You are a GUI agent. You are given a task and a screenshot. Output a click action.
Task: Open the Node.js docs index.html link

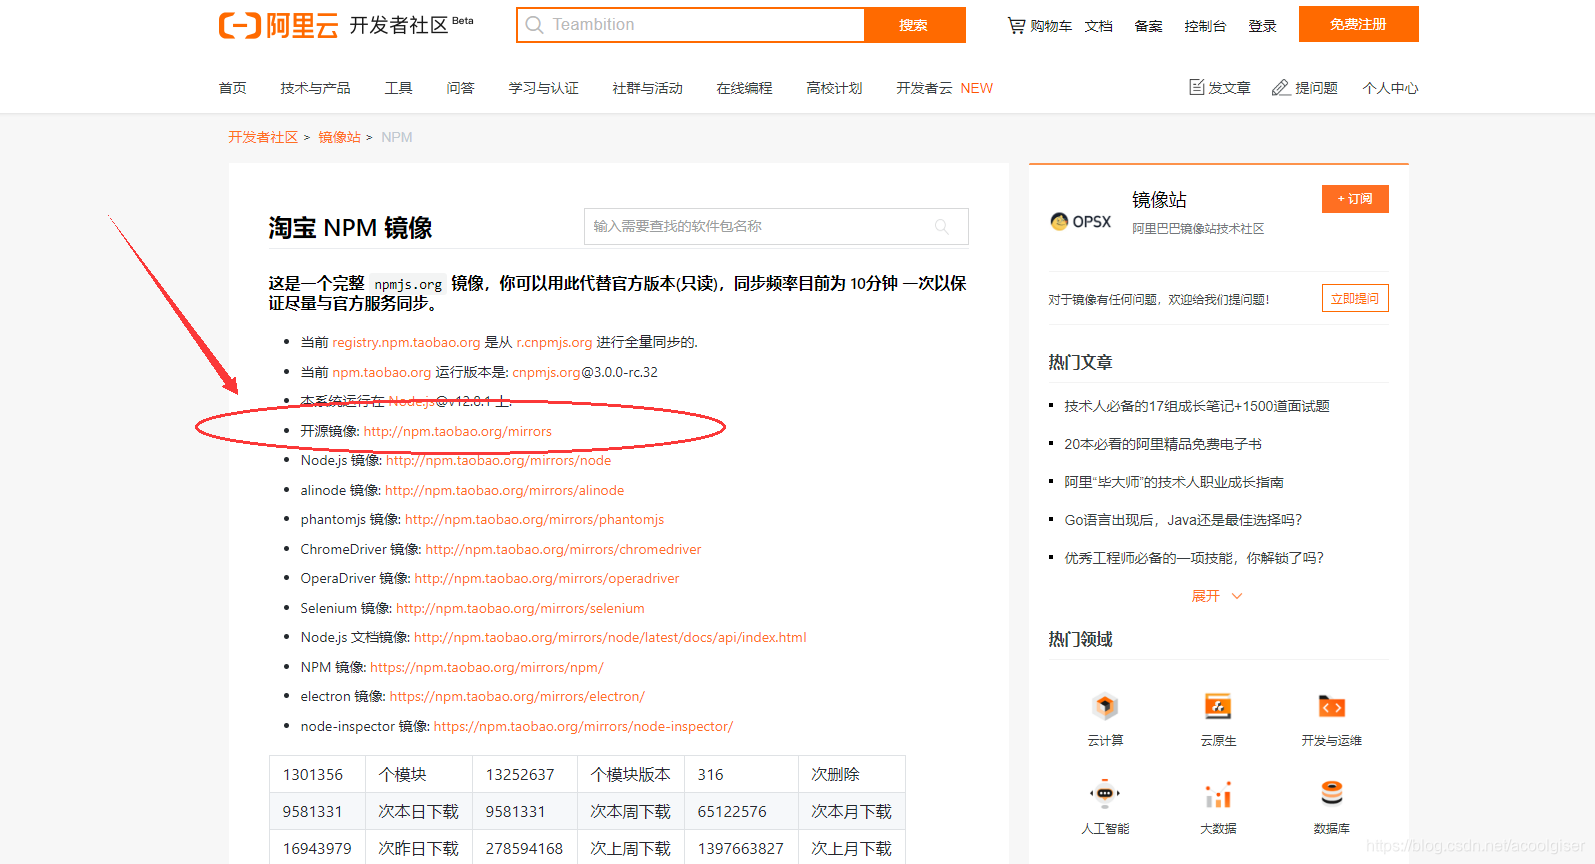[x=610, y=637]
